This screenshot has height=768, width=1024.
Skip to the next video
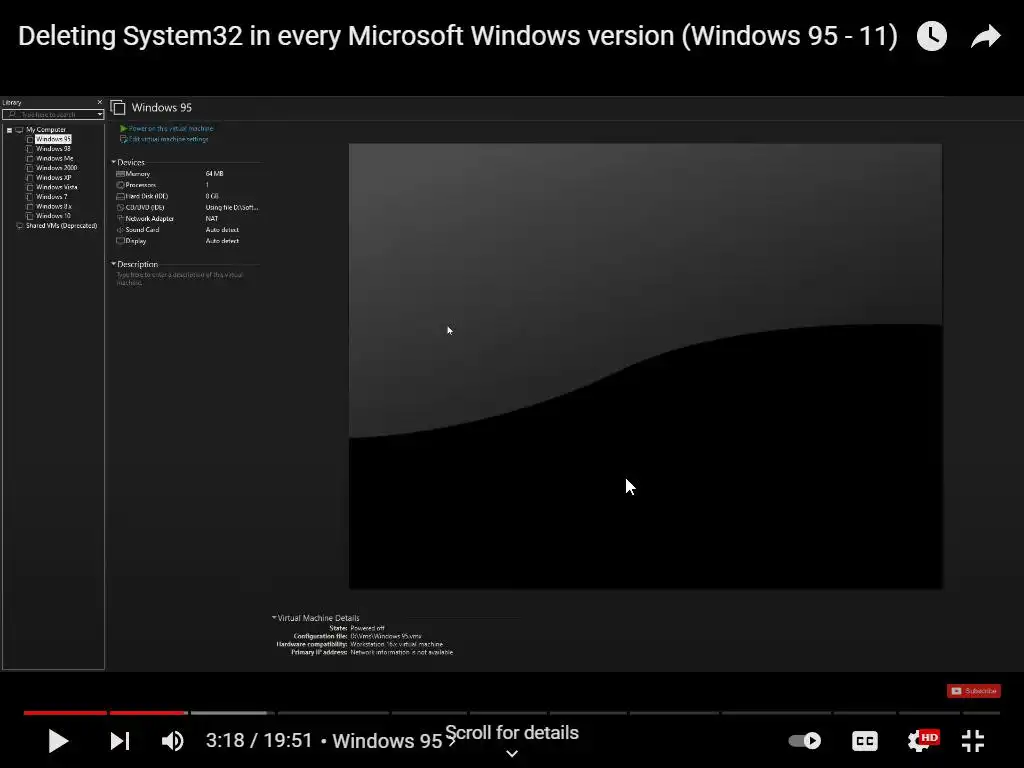120,741
